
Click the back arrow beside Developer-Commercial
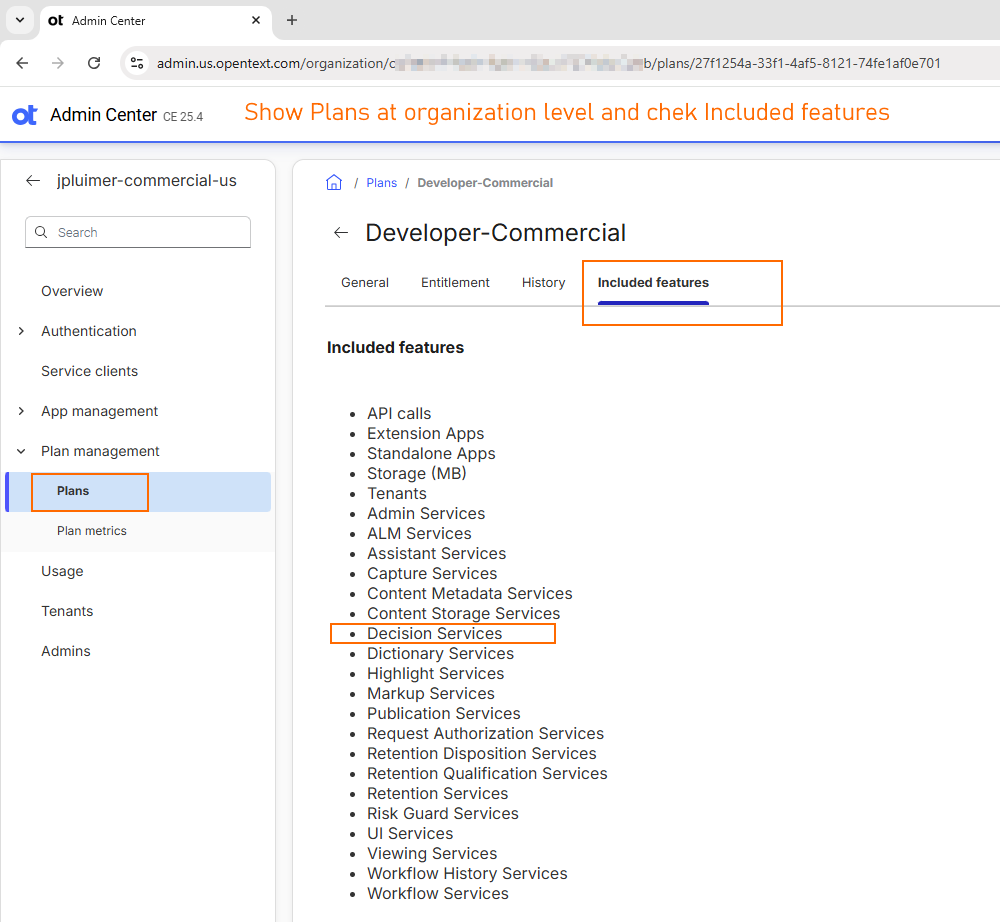(x=341, y=233)
